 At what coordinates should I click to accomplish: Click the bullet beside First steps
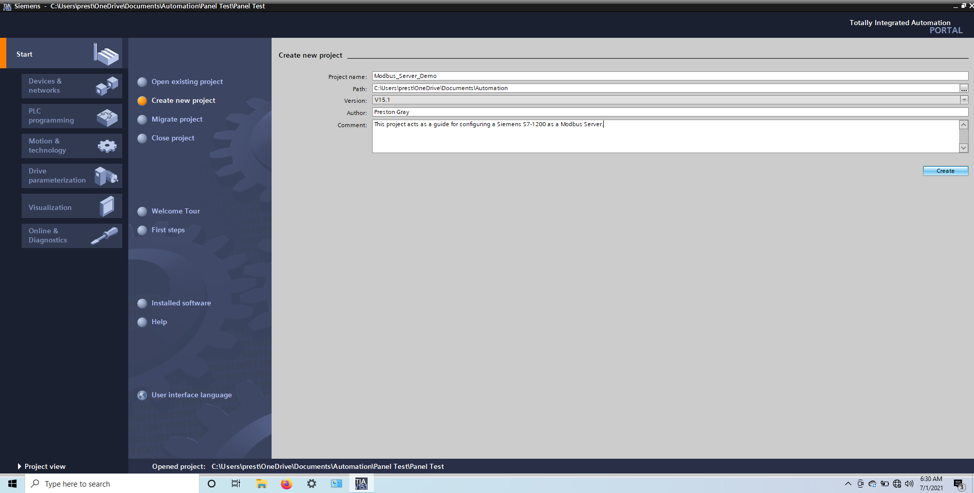(142, 230)
